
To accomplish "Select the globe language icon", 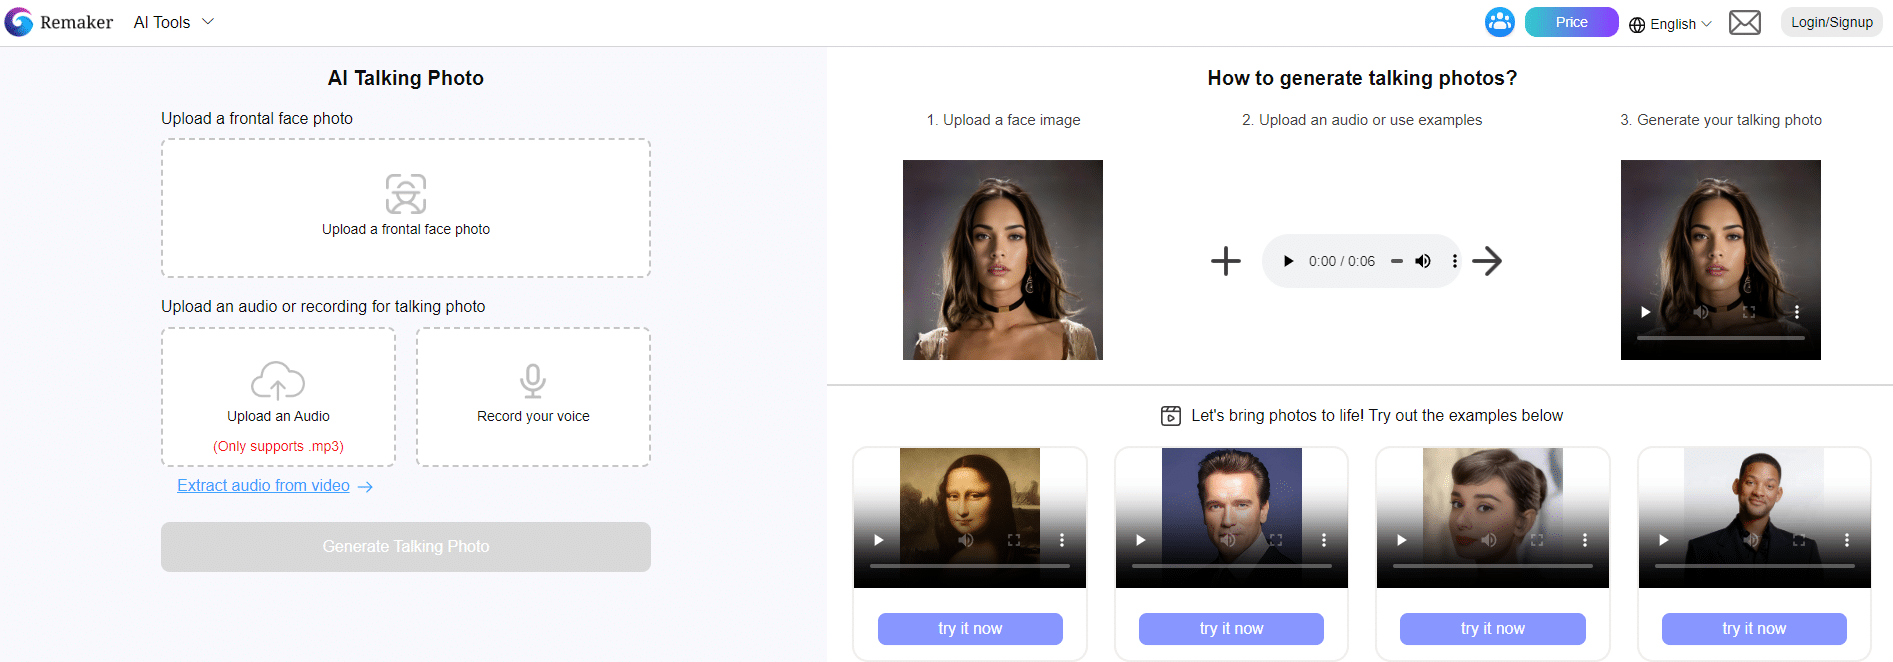I will (1637, 23).
